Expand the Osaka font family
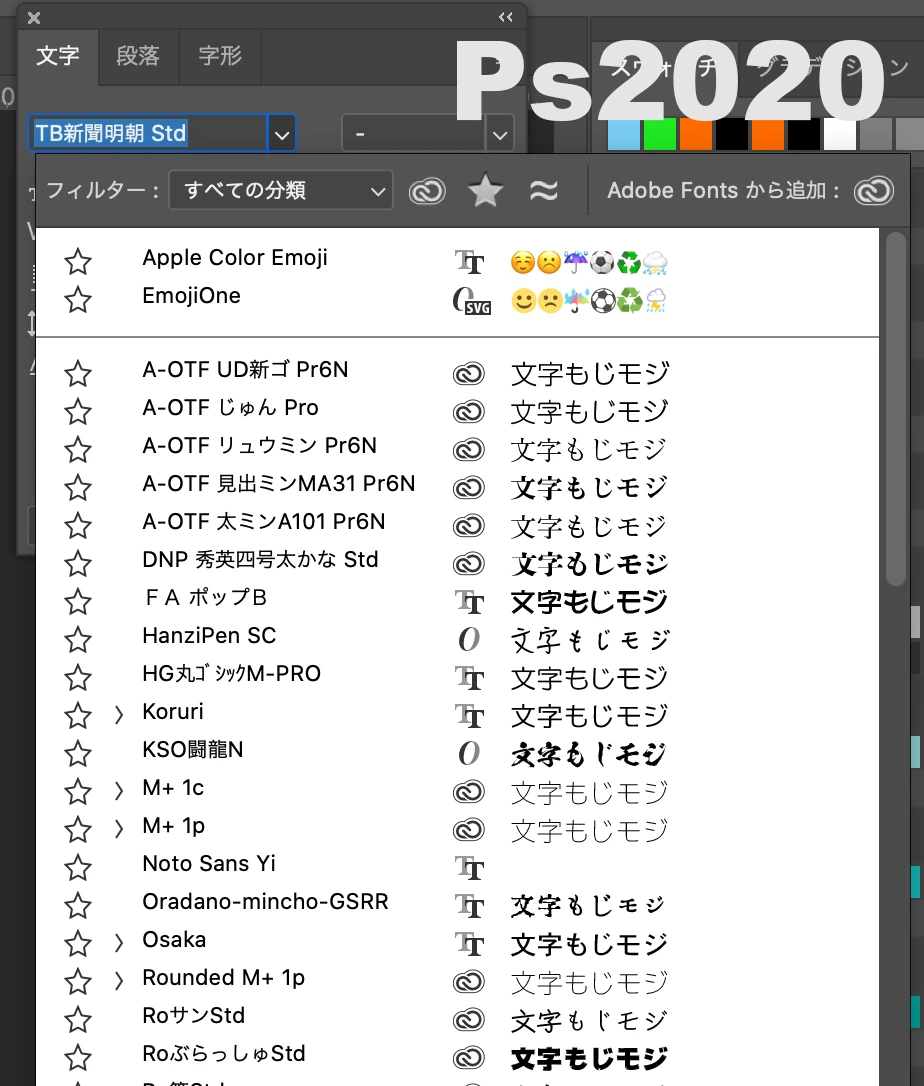The width and height of the screenshot is (924, 1086). [118, 943]
